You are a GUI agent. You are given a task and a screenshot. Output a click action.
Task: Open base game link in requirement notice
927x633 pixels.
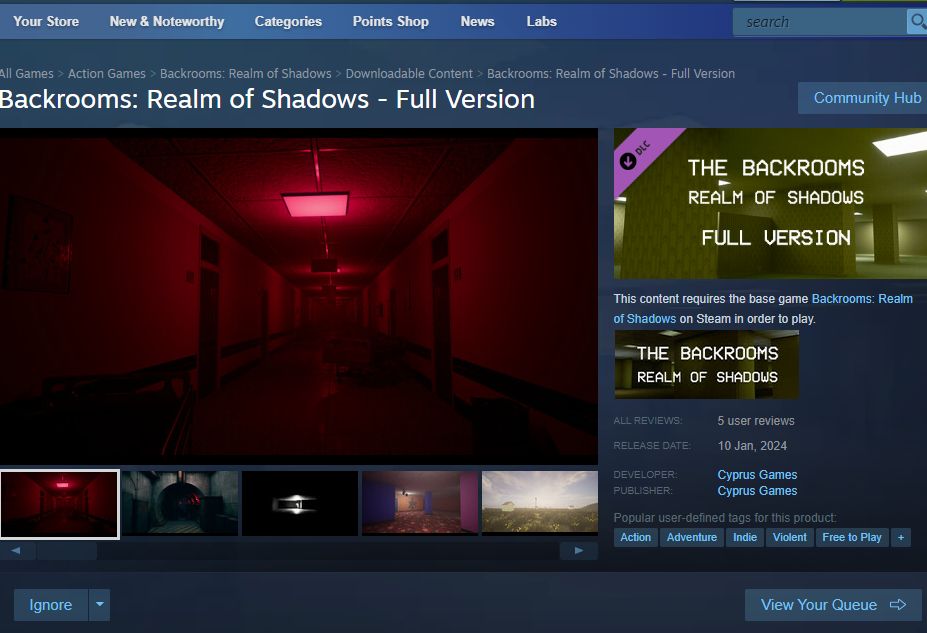(862, 298)
